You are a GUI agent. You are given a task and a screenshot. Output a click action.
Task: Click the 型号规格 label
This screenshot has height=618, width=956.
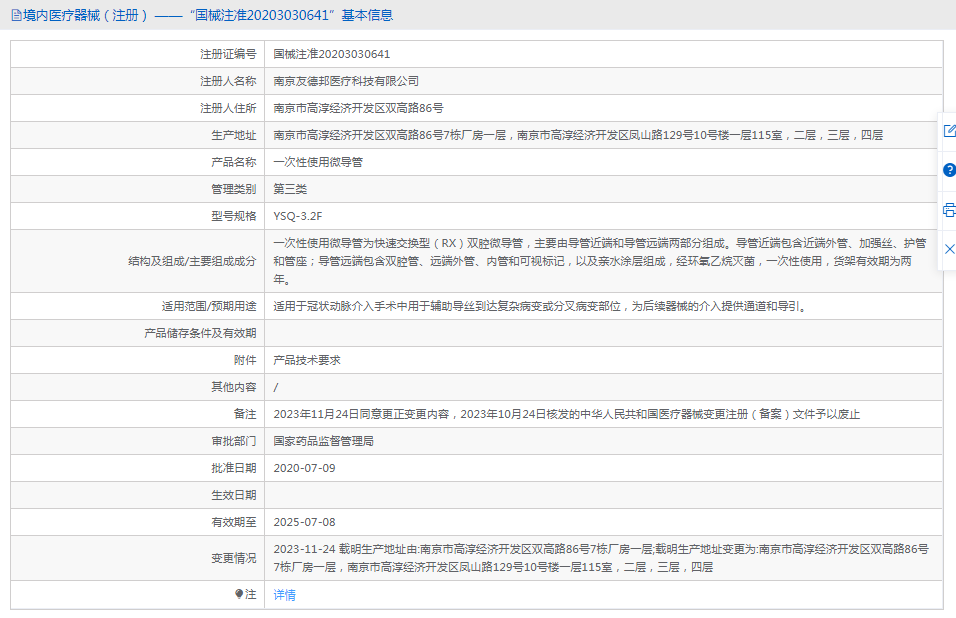tap(234, 216)
